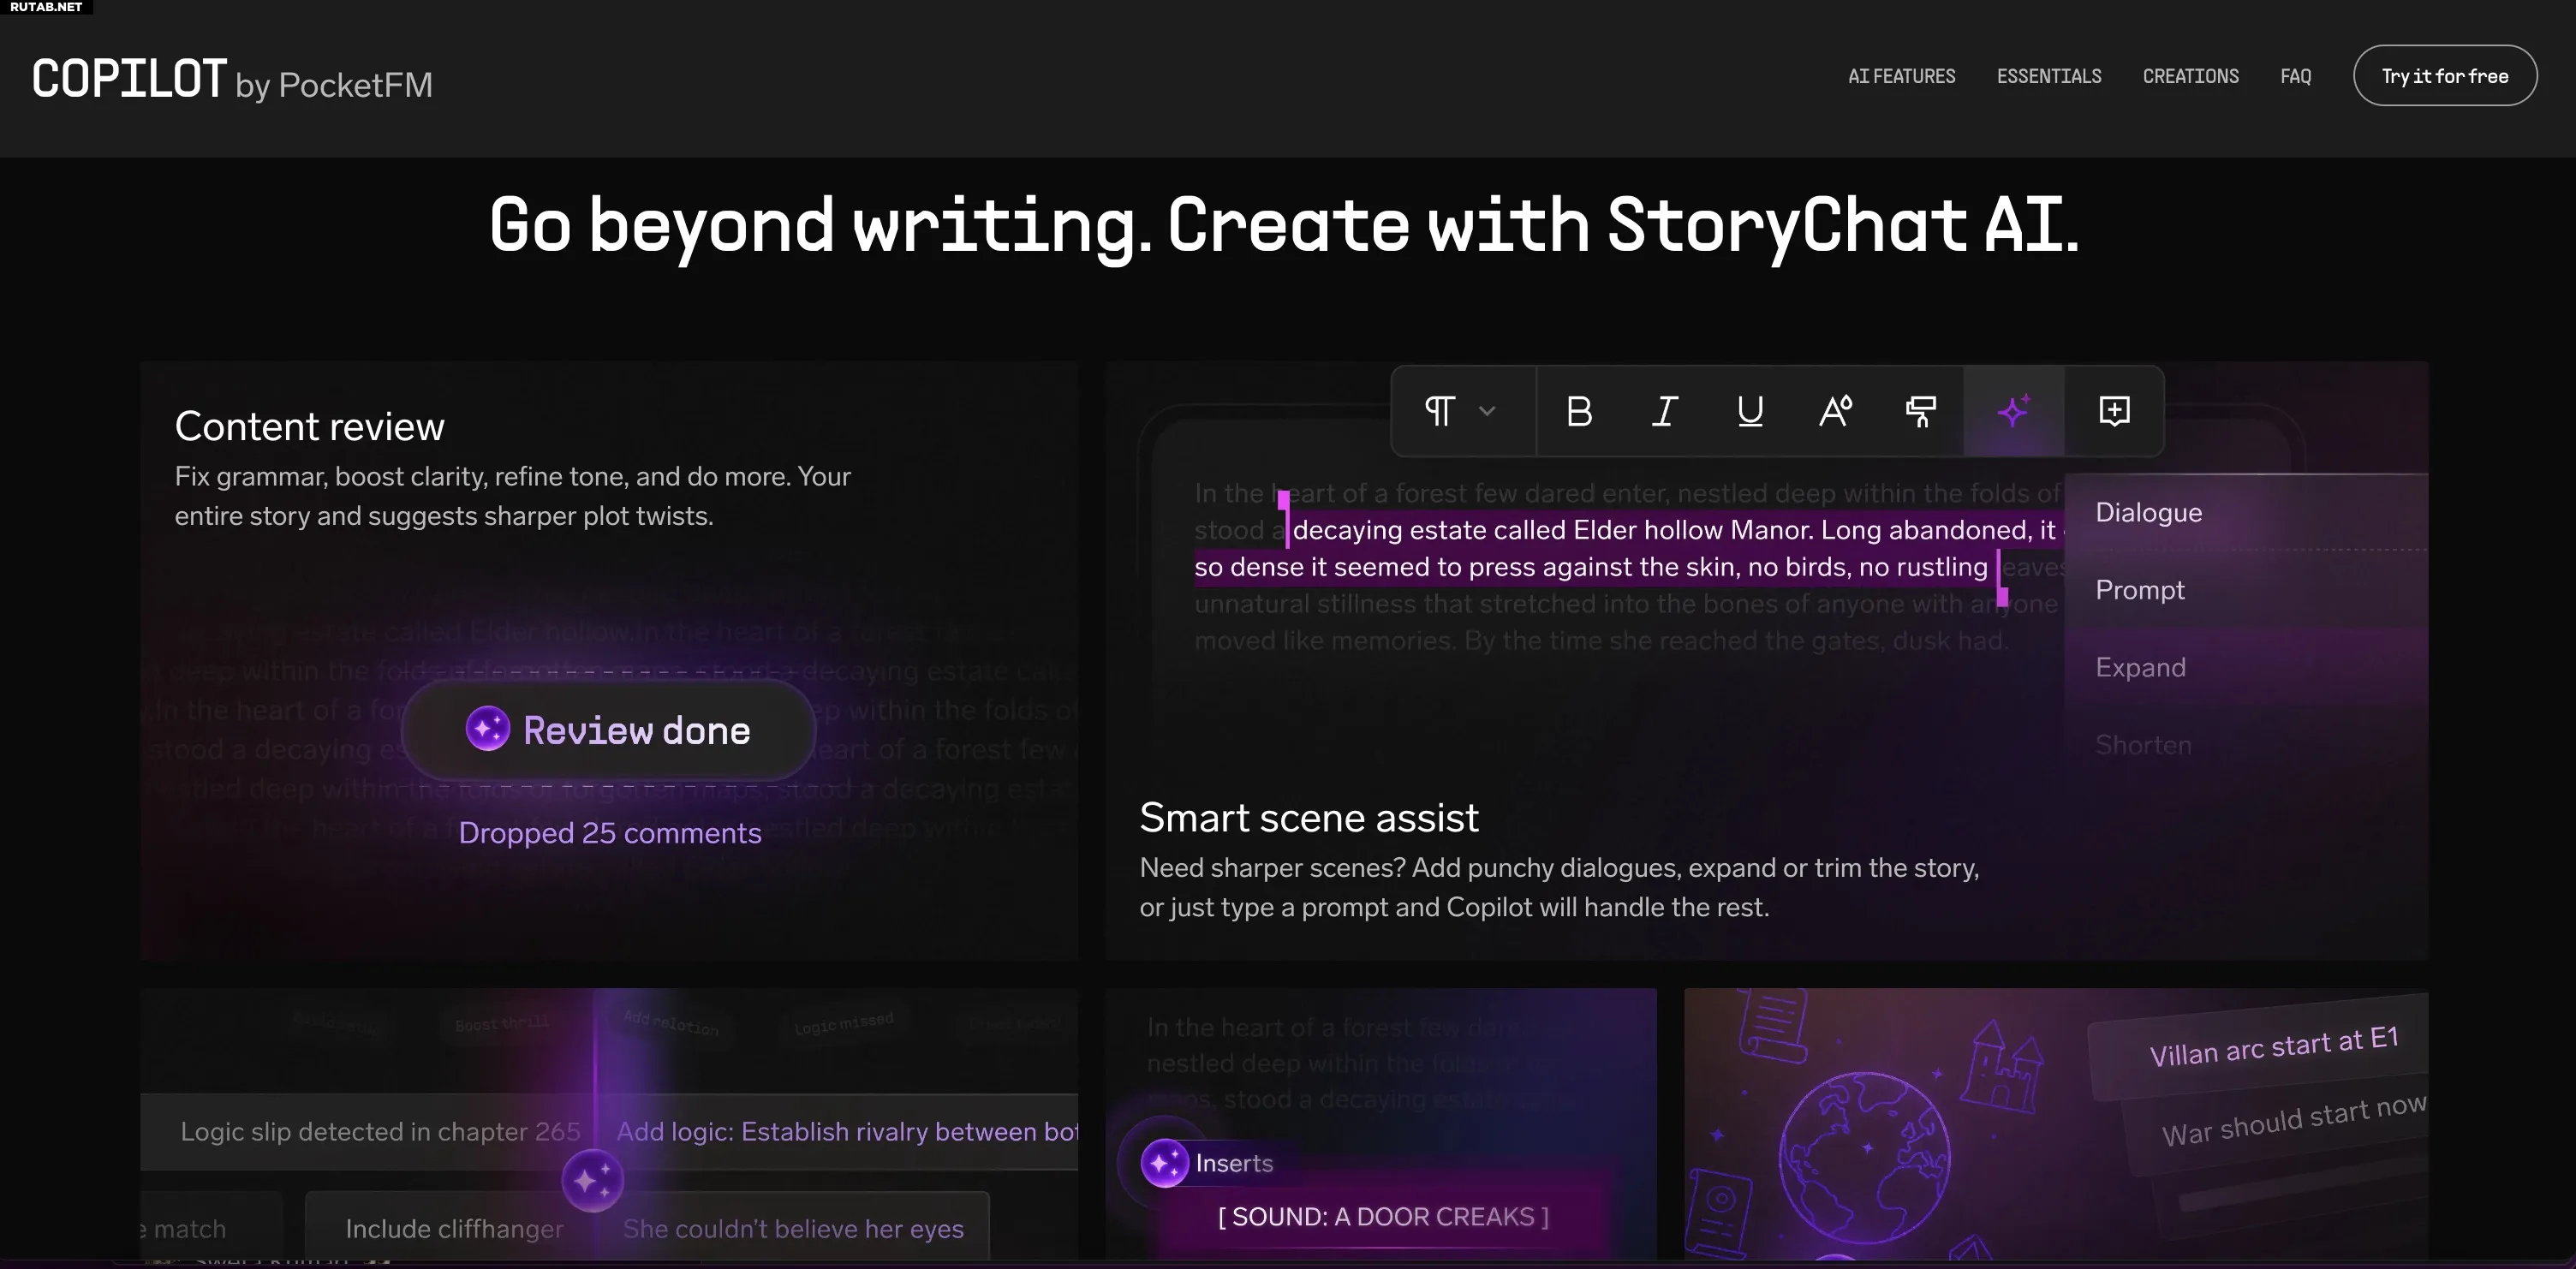Viewport: 2576px width, 1269px height.
Task: Click the by PocketFM text
Action: point(334,86)
